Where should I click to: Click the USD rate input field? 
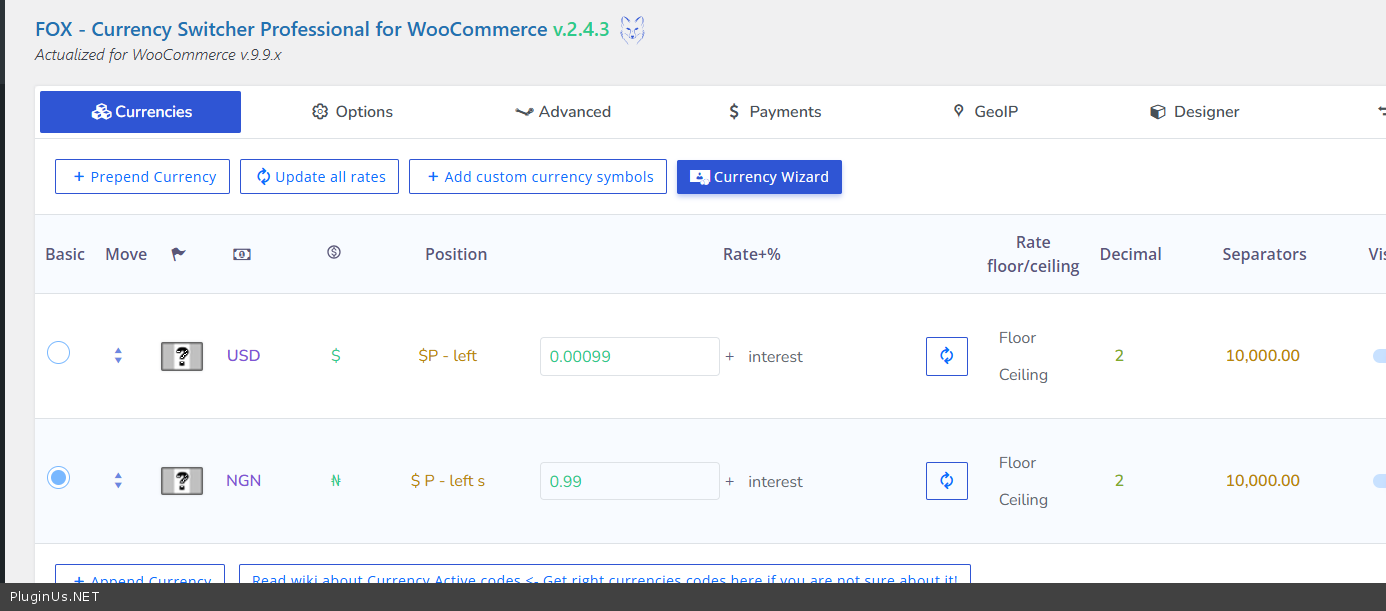pos(629,356)
